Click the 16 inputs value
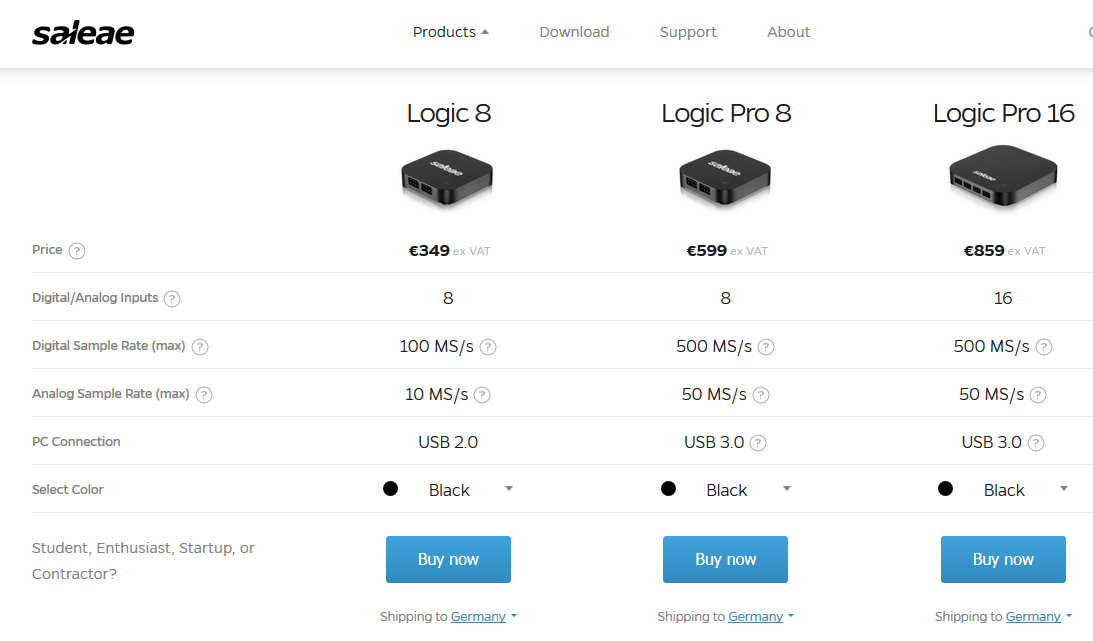The width and height of the screenshot is (1093, 641). (1002, 299)
